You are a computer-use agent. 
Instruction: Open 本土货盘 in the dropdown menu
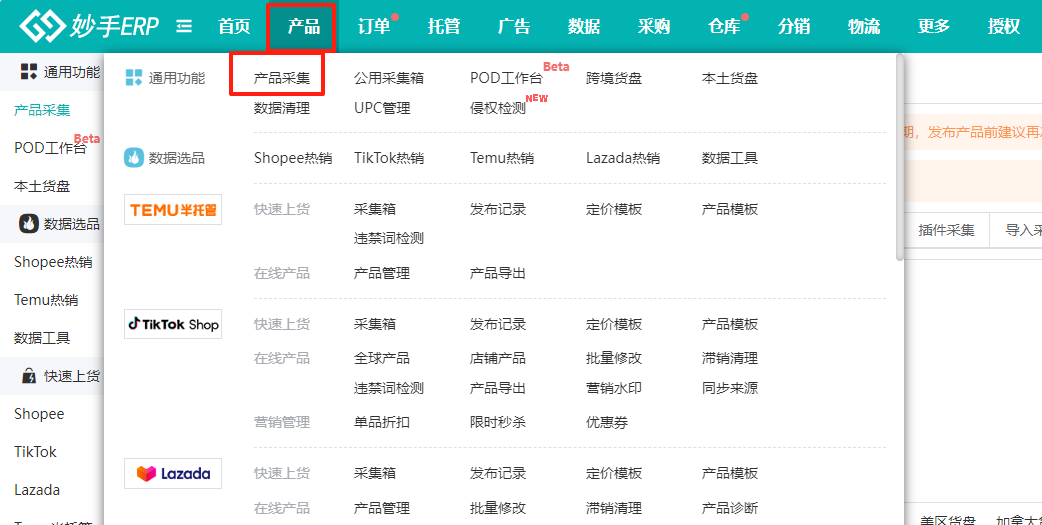(x=730, y=78)
